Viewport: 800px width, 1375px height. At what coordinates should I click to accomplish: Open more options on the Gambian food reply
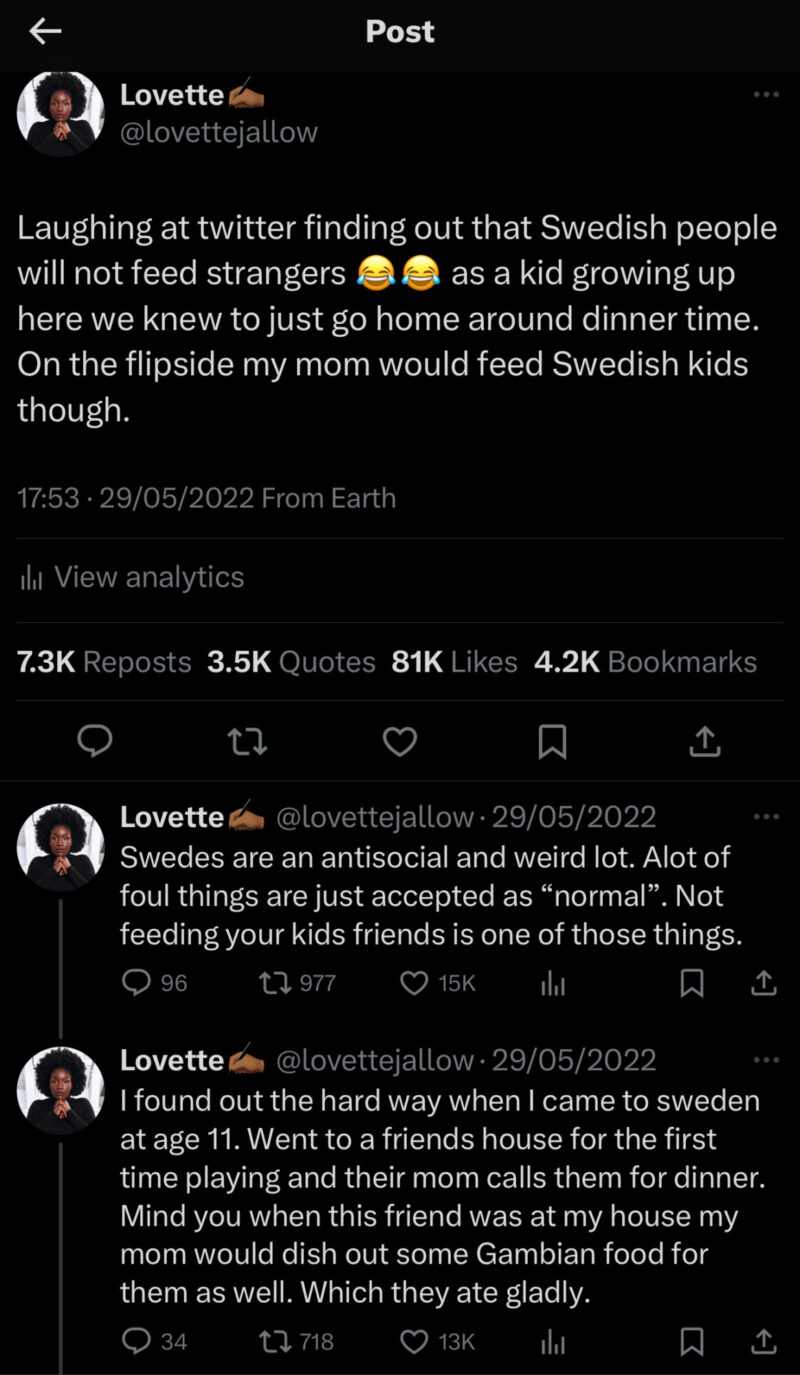pyautogui.click(x=766, y=1060)
